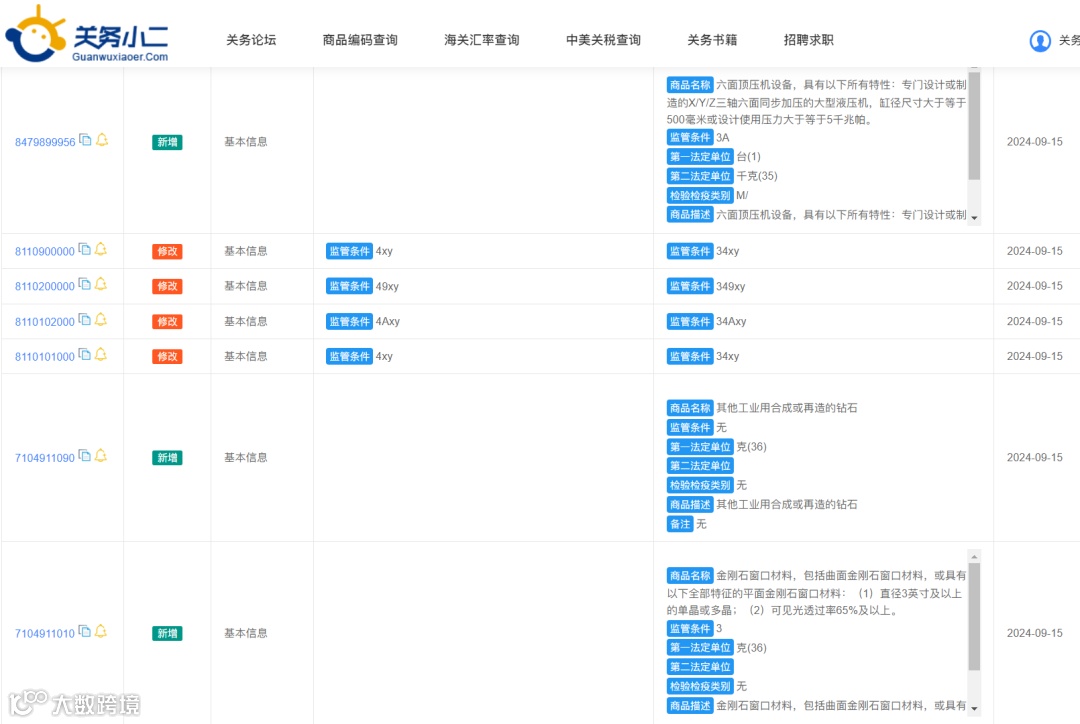Click bell alert icon next to 8110200000
Image resolution: width=1080 pixels, height=724 pixels.
pyautogui.click(x=101, y=284)
